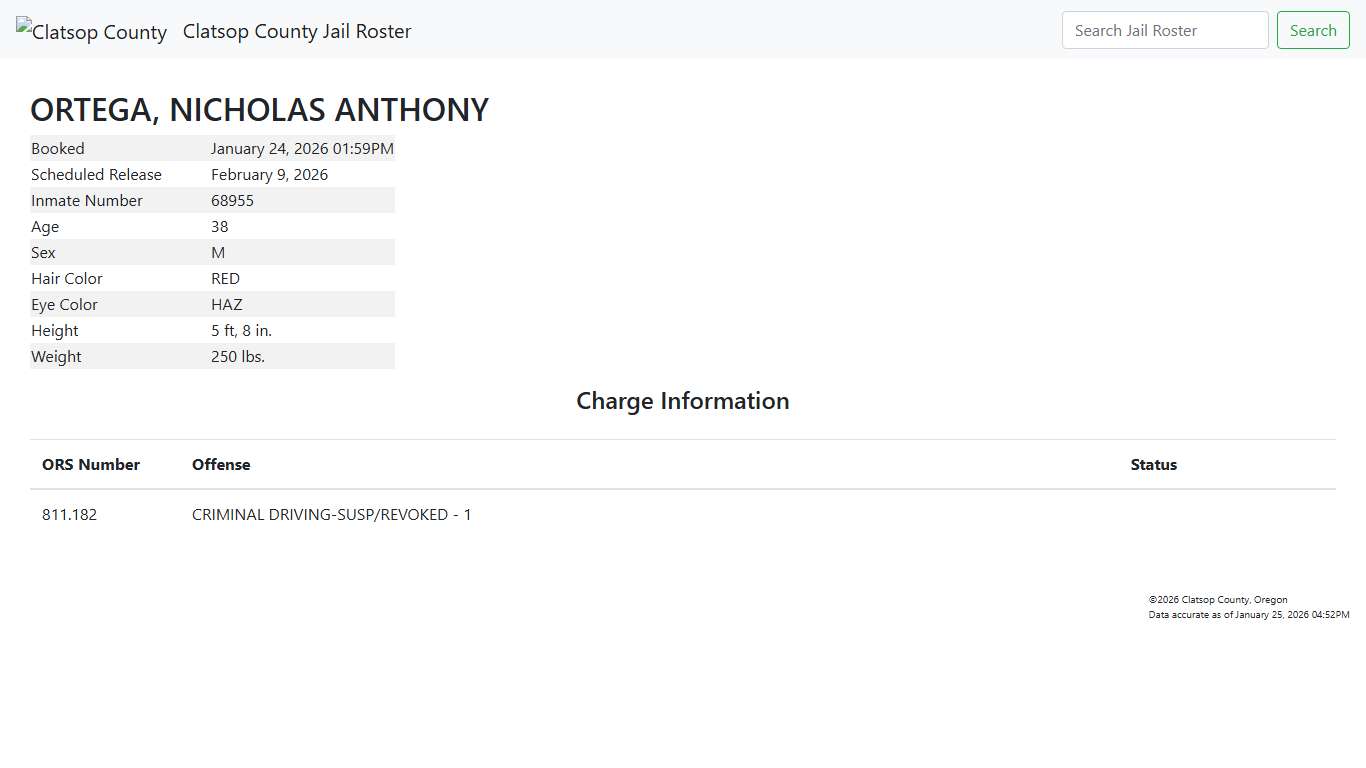Select the Weight value 250 lbs.
The height and width of the screenshot is (768, 1366).
coord(238,356)
